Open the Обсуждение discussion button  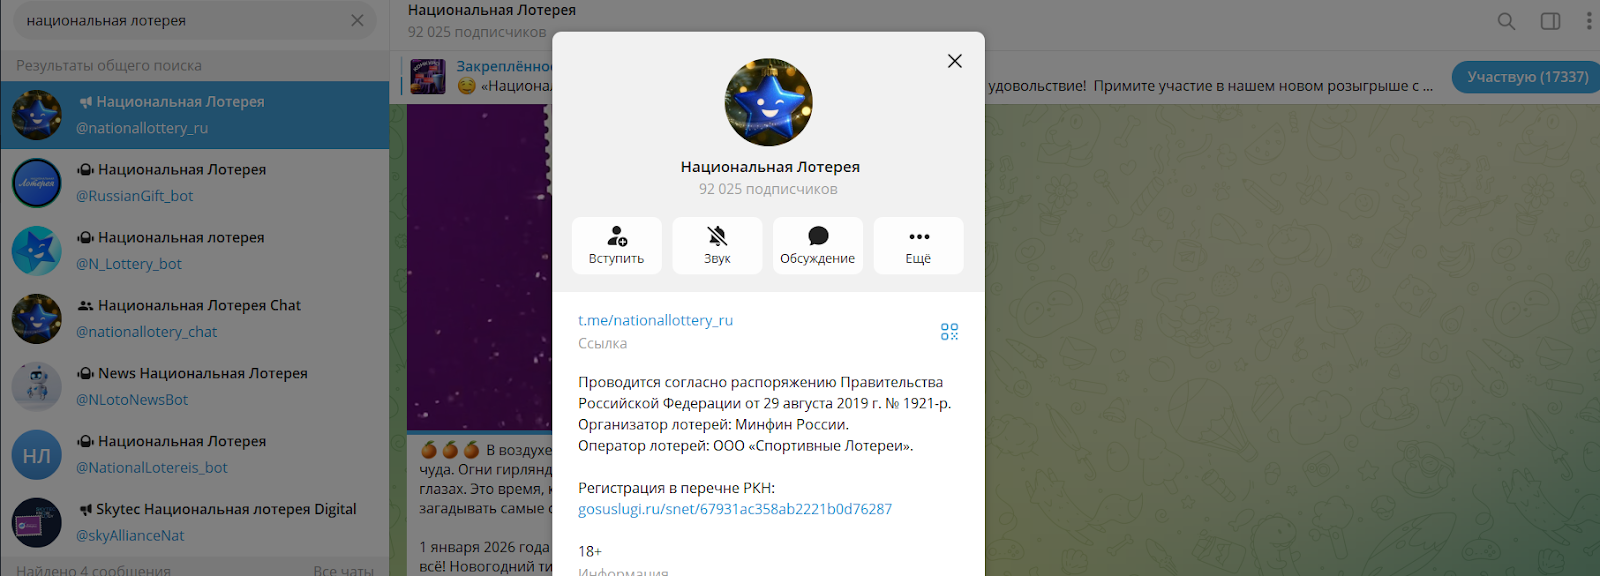(x=818, y=245)
